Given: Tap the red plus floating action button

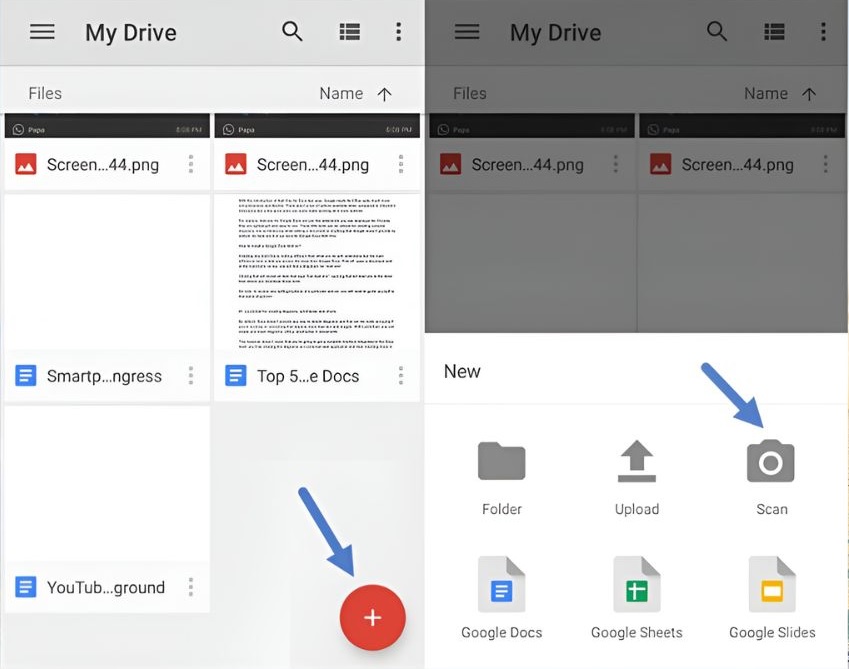Looking at the screenshot, I should (372, 617).
